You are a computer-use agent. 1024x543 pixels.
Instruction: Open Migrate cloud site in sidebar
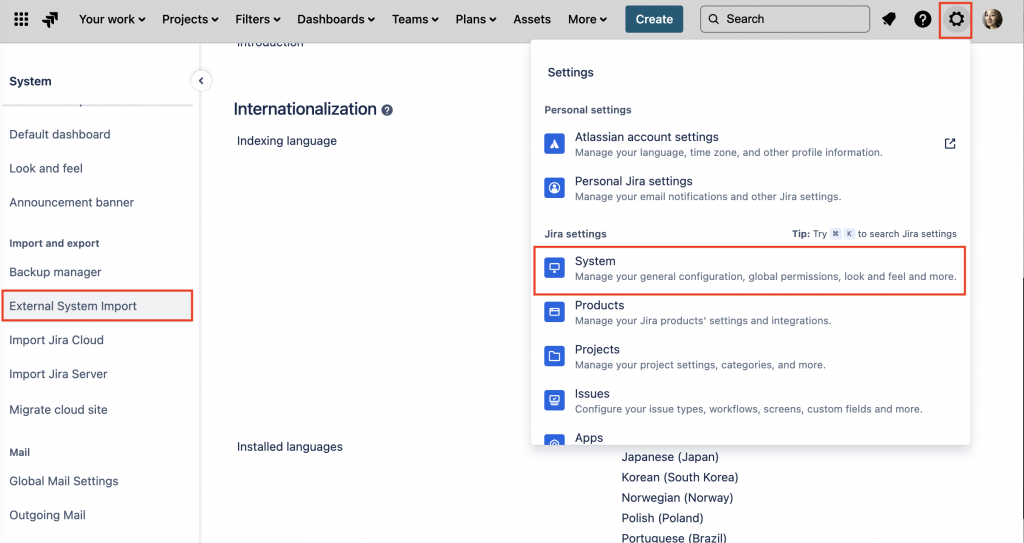pos(58,410)
